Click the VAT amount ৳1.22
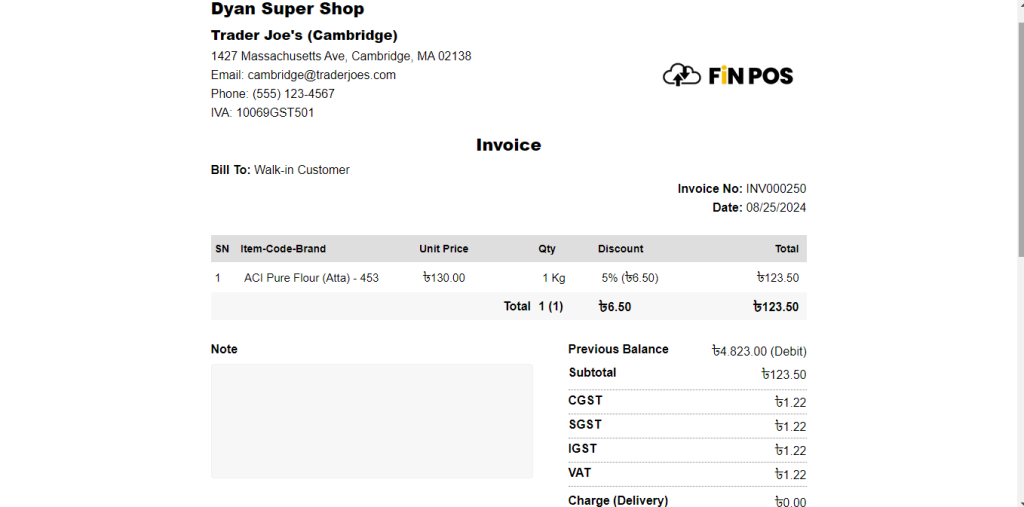 pyautogui.click(x=791, y=475)
